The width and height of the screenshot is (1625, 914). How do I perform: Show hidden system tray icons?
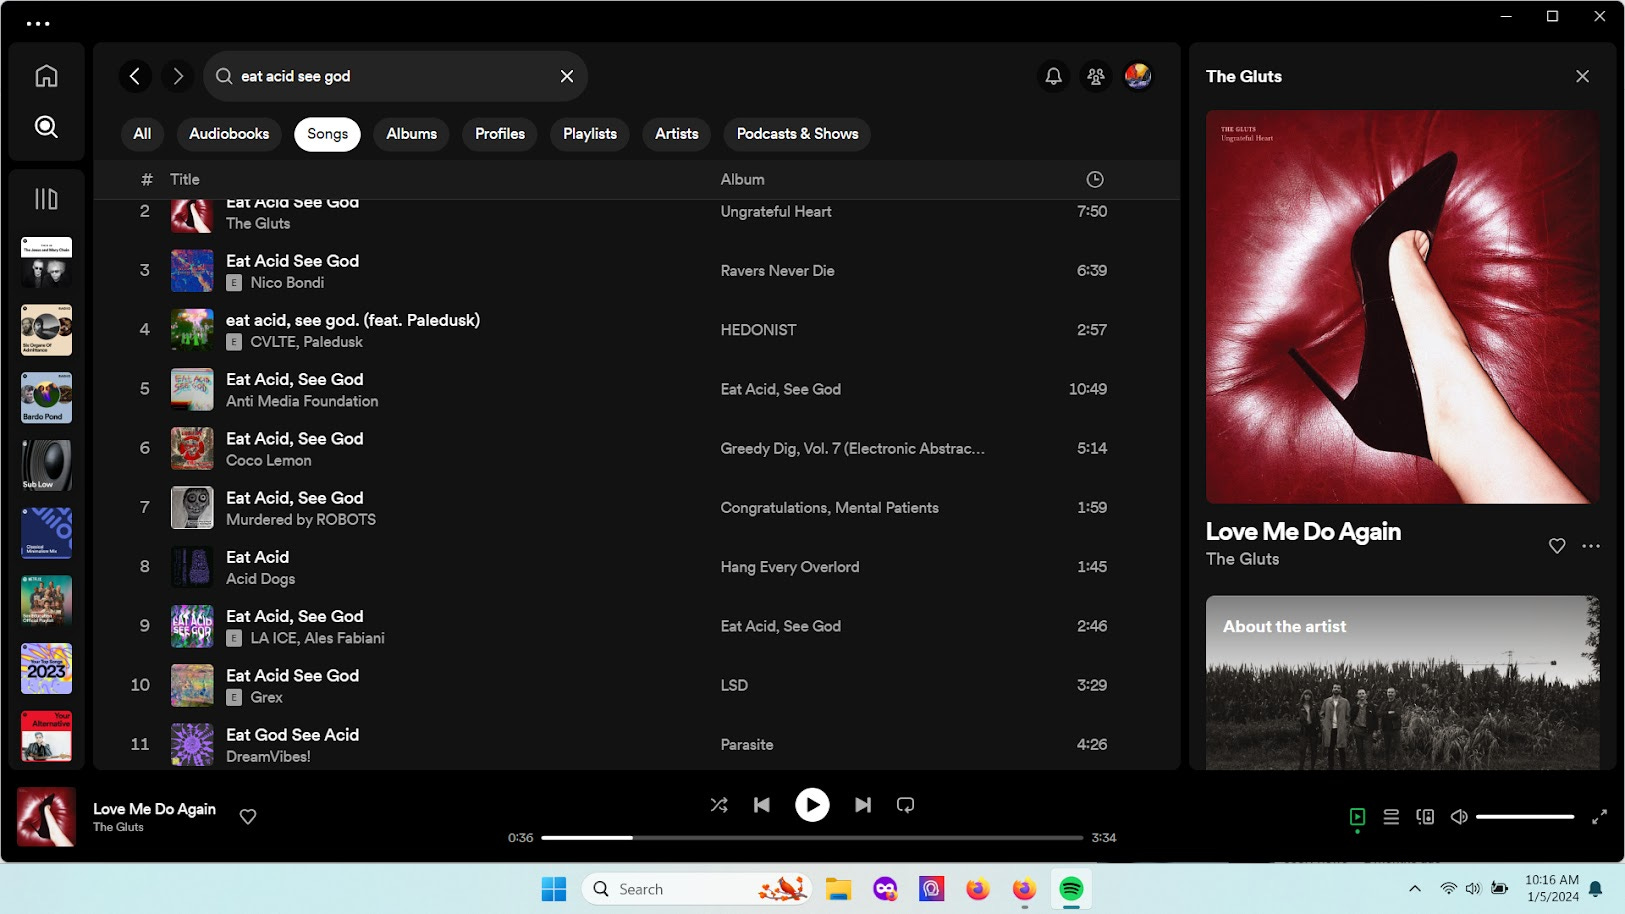pos(1414,889)
